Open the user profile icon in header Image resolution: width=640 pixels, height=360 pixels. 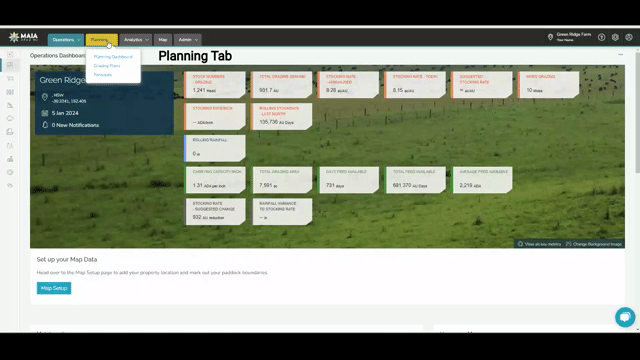point(629,37)
